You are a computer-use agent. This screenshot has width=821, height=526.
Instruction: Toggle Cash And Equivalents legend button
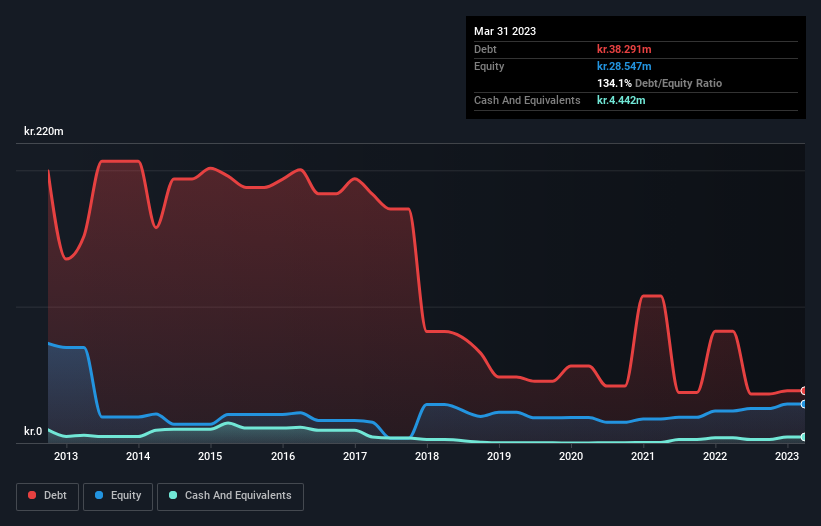pyautogui.click(x=230, y=496)
